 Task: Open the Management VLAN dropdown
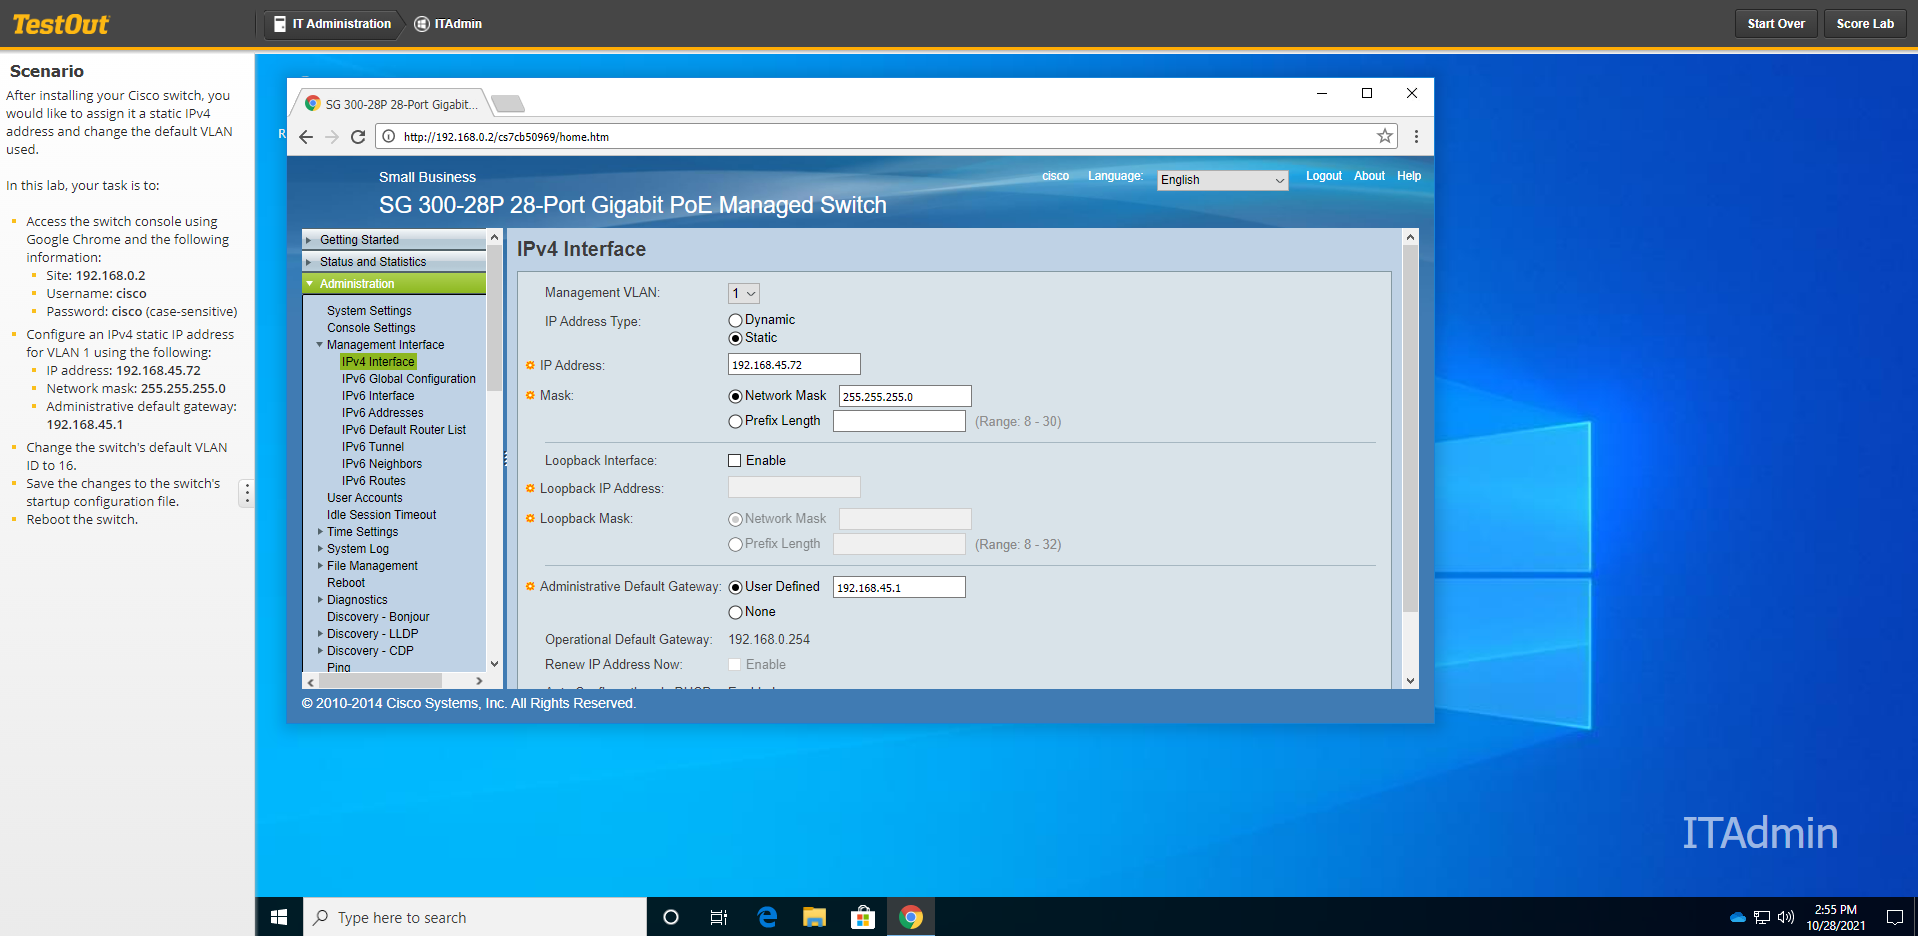pyautogui.click(x=744, y=293)
